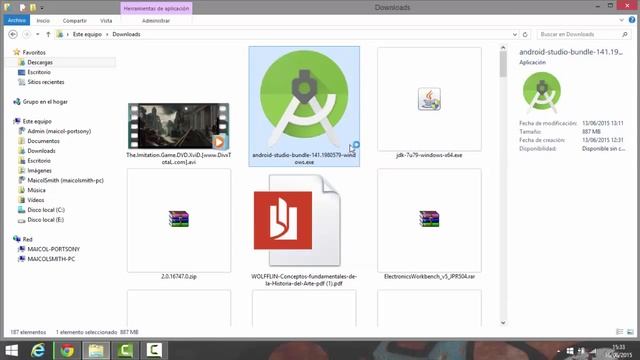Click the vertical scrollbar thumb

pos(503,64)
